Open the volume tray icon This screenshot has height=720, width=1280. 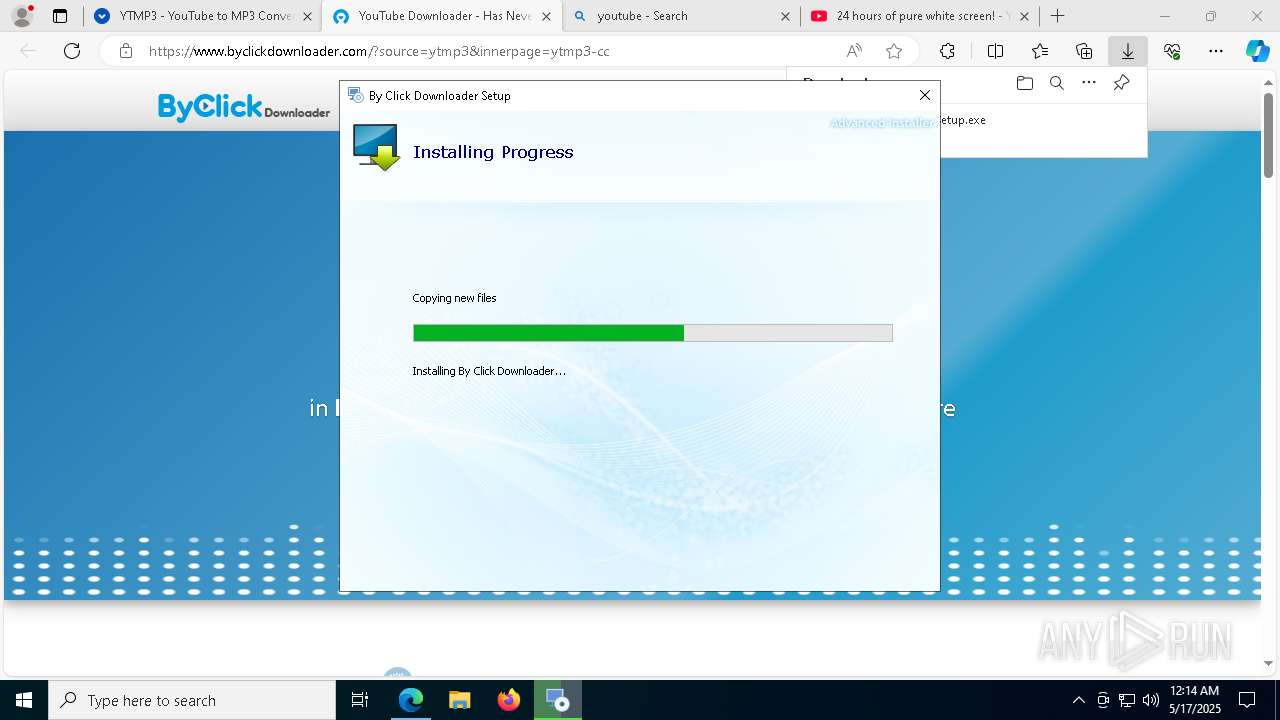[x=1151, y=700]
